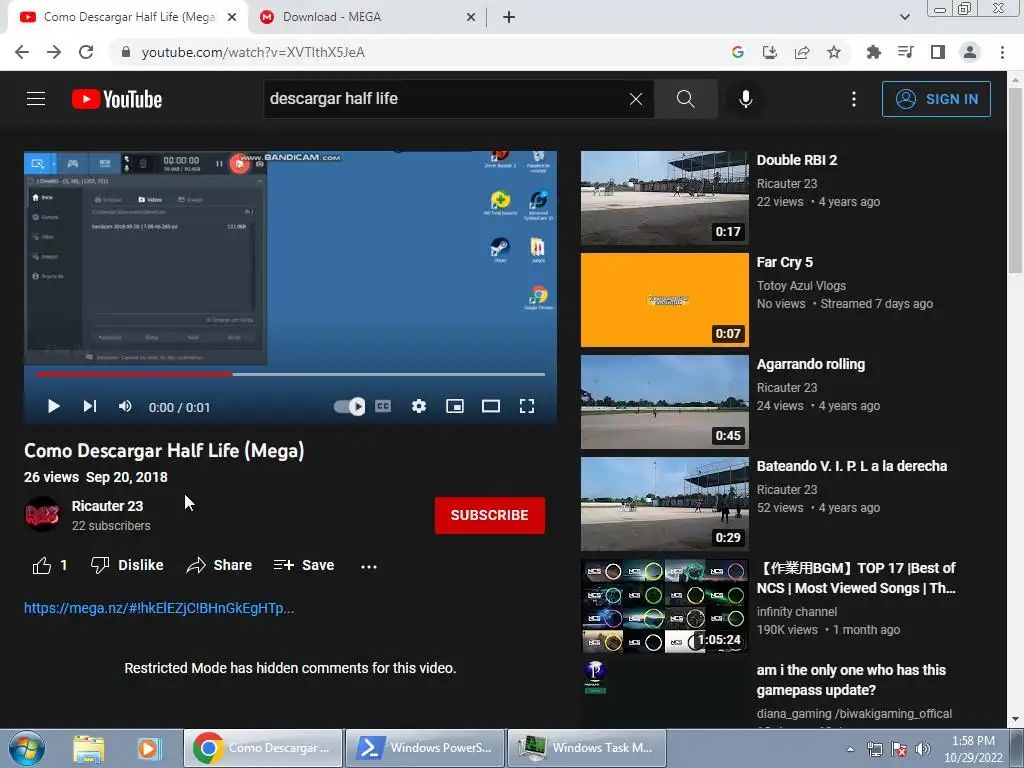Open Chrome profile avatar

point(970,52)
